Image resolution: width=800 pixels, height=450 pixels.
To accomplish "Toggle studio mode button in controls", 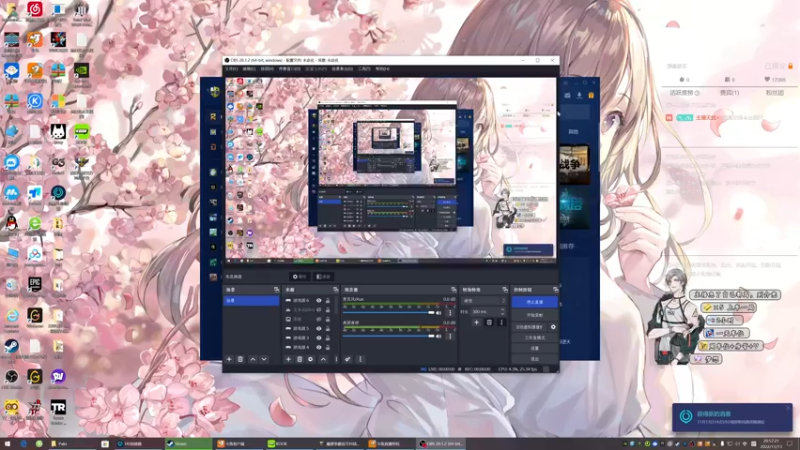I will click(x=535, y=338).
